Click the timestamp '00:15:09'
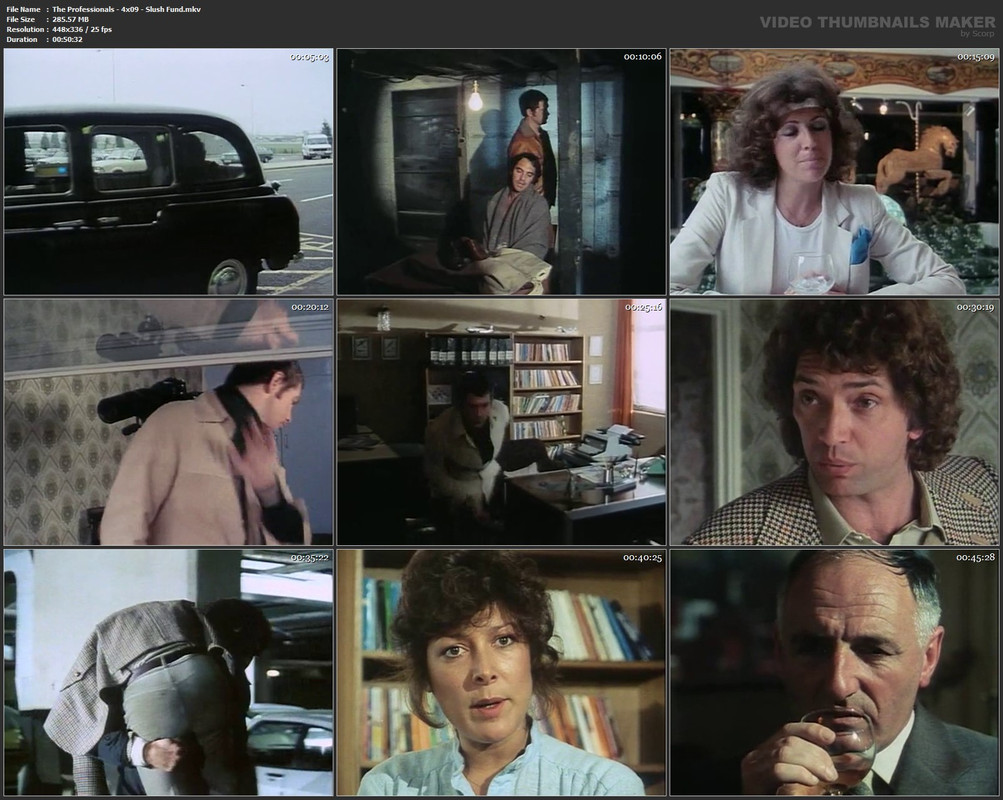Image resolution: width=1003 pixels, height=800 pixels. click(976, 57)
